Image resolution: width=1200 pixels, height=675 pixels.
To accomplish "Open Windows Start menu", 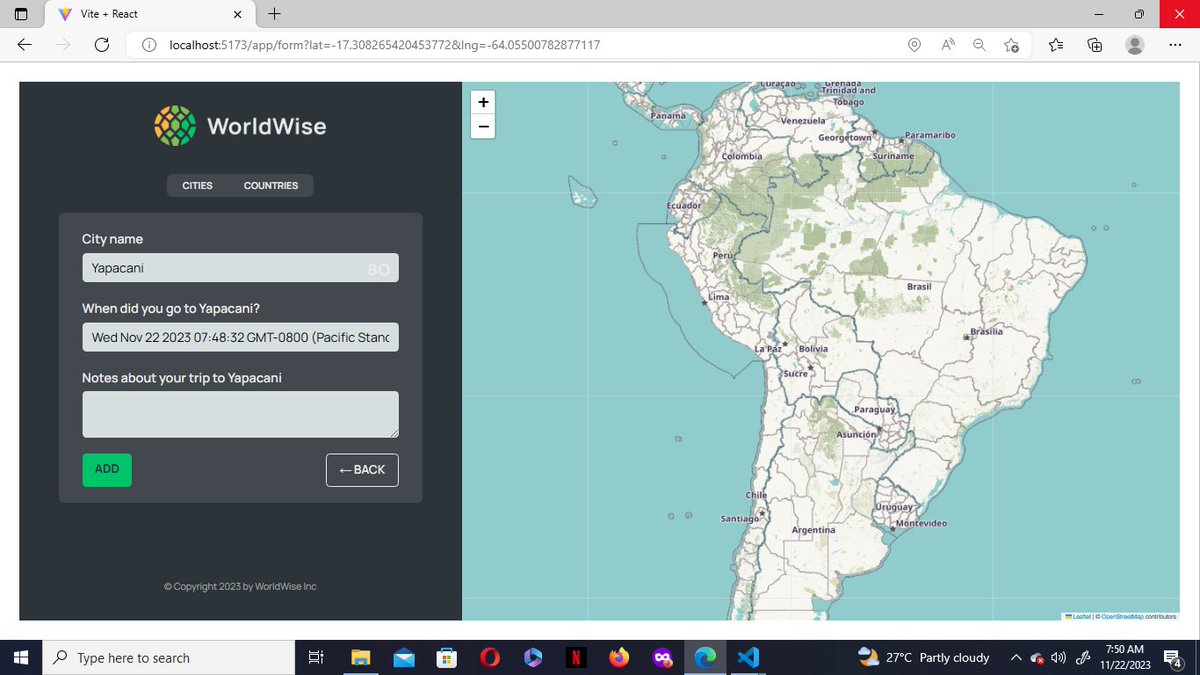I will (x=22, y=657).
